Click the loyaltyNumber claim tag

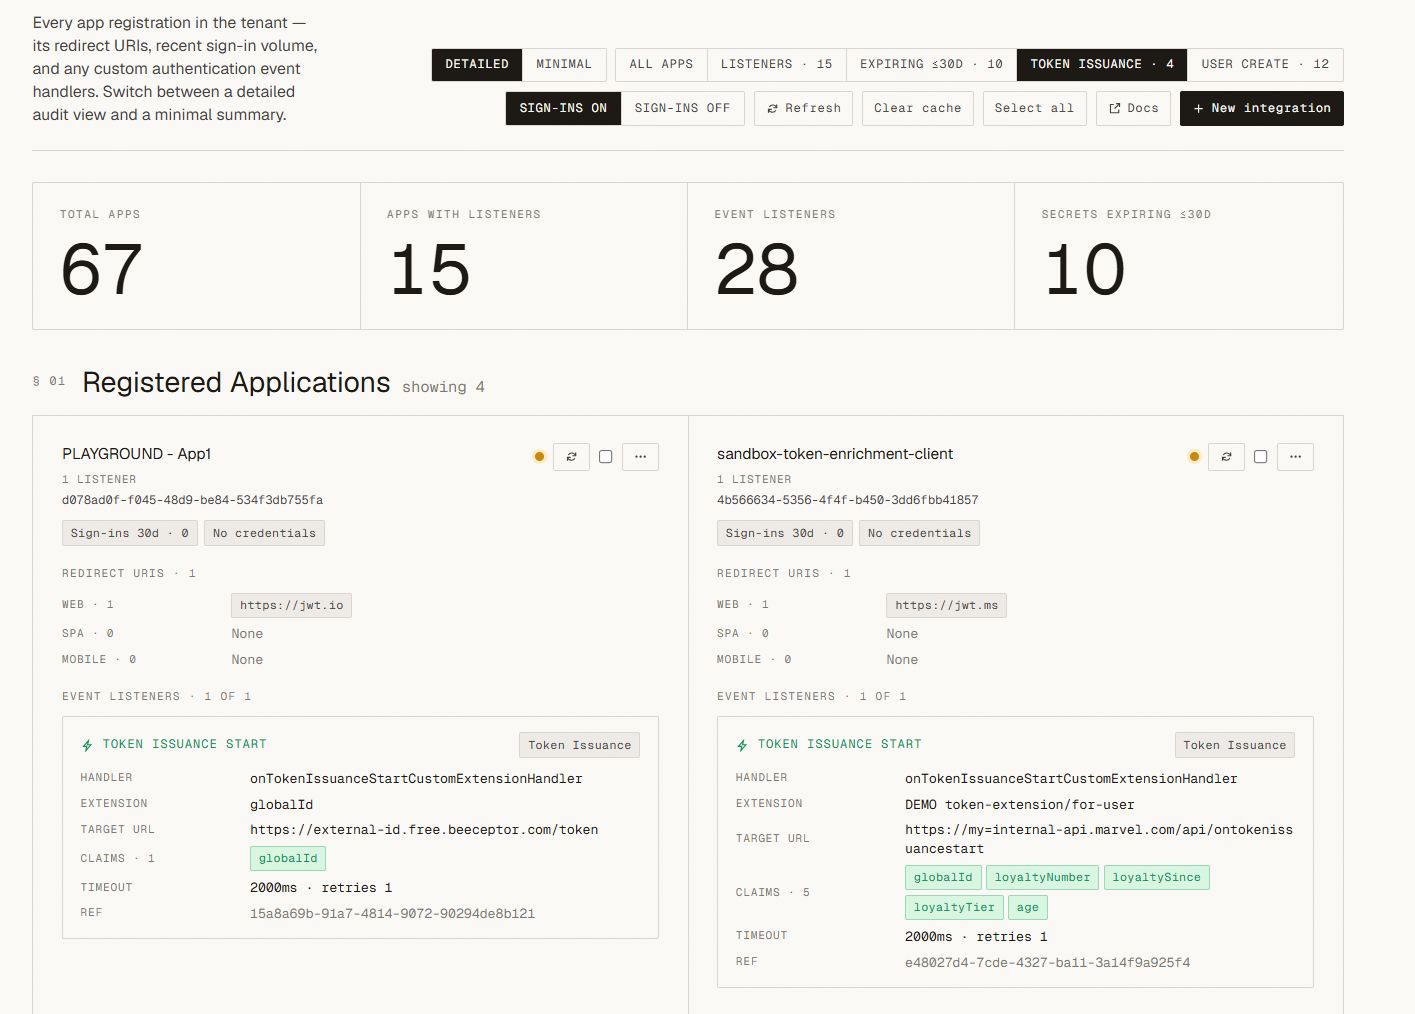click(x=1042, y=877)
